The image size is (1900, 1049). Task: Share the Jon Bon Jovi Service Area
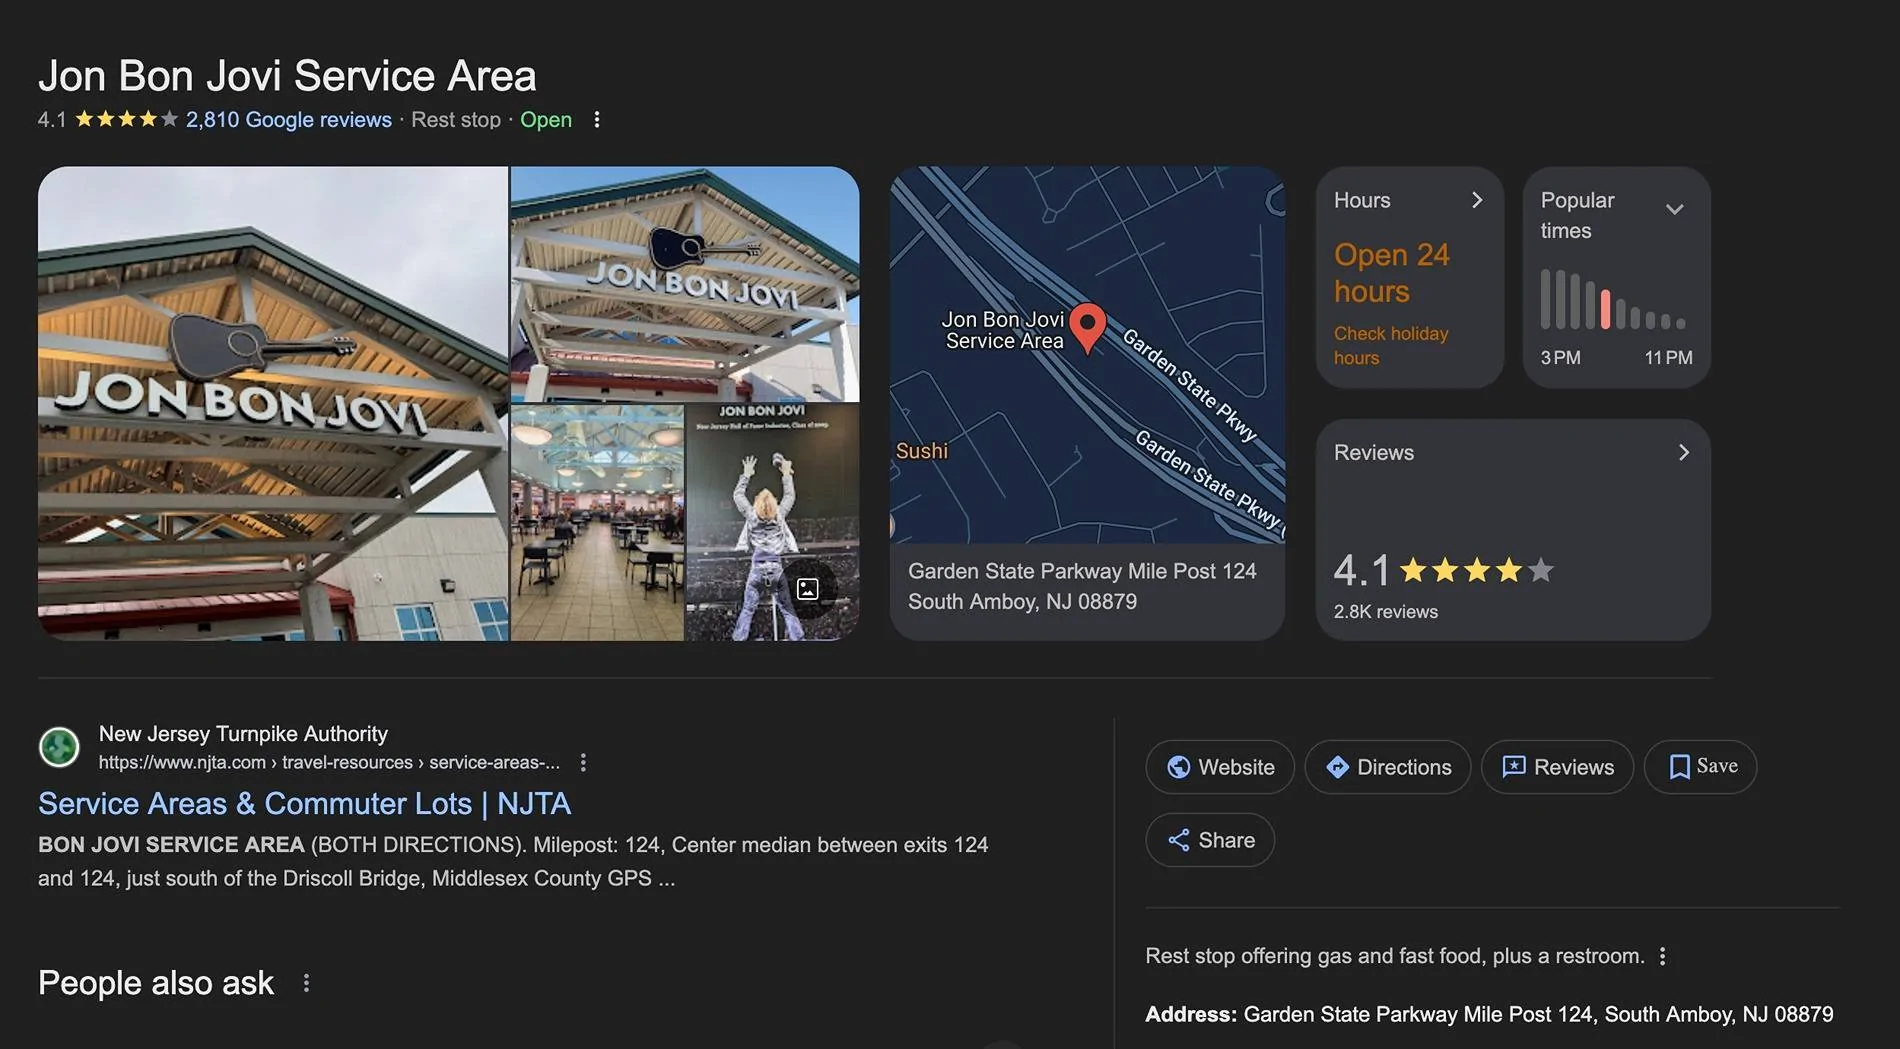tap(1210, 840)
